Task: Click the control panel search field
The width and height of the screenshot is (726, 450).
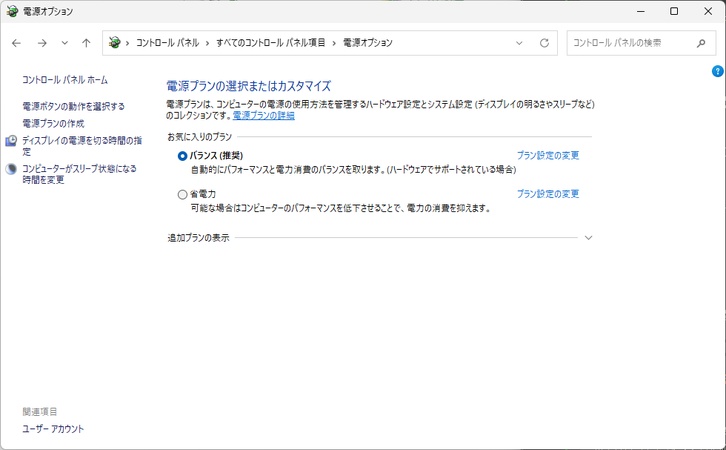Action: tap(641, 43)
